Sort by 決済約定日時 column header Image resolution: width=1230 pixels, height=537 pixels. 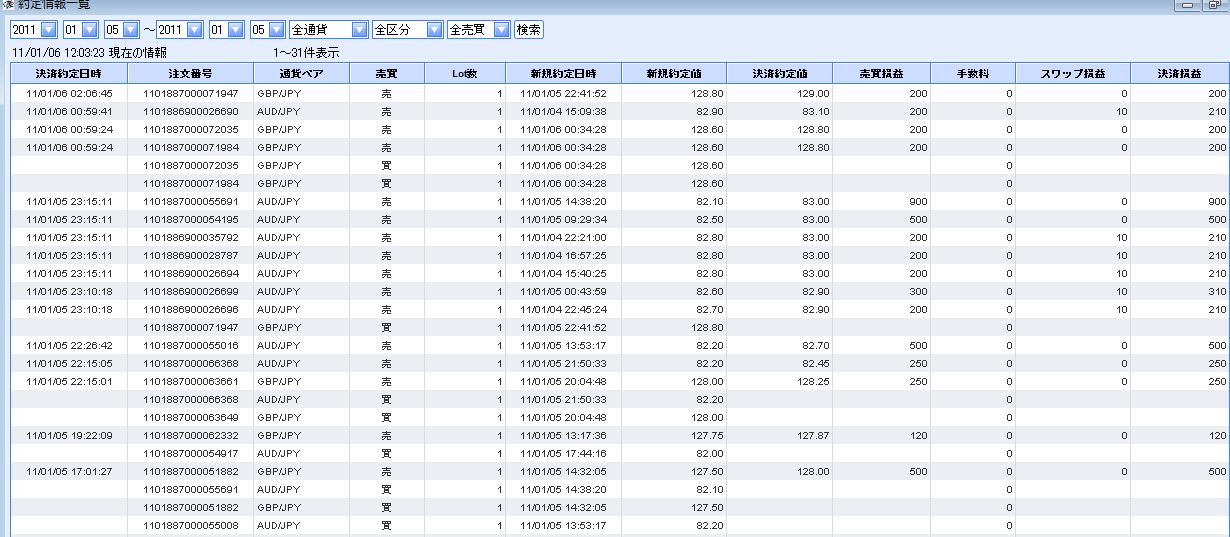68,74
